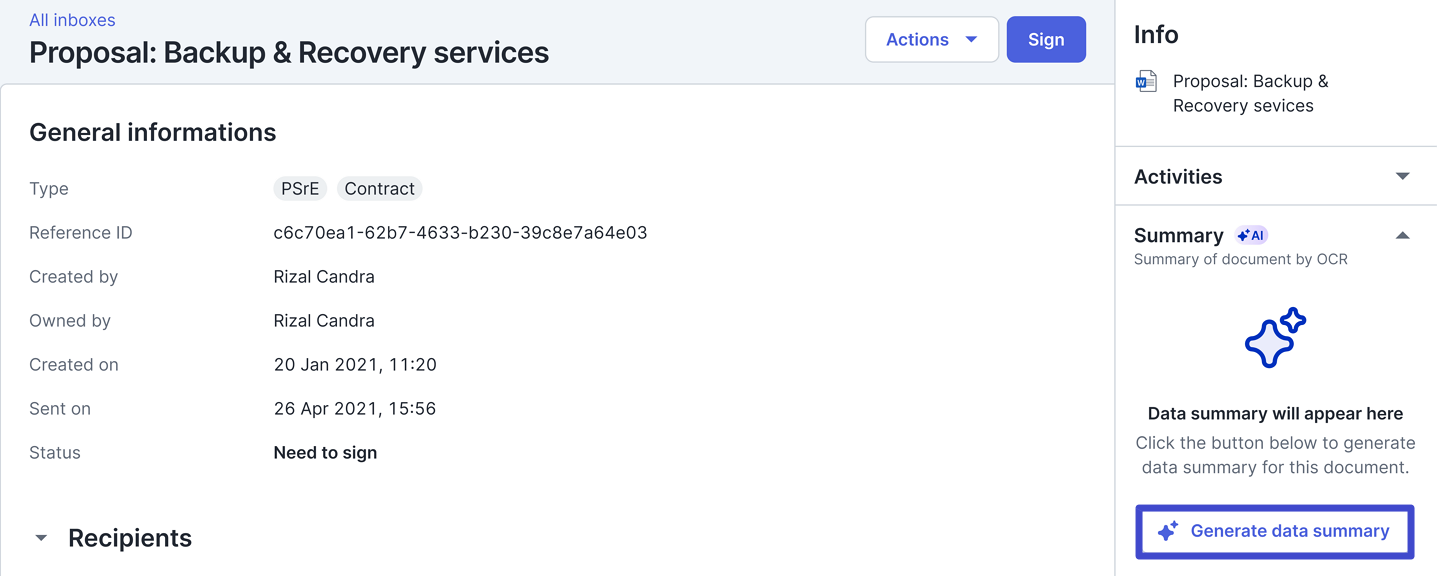Click the large AI sparkle illustration
Viewport: 1437px width, 576px height.
[1275, 338]
